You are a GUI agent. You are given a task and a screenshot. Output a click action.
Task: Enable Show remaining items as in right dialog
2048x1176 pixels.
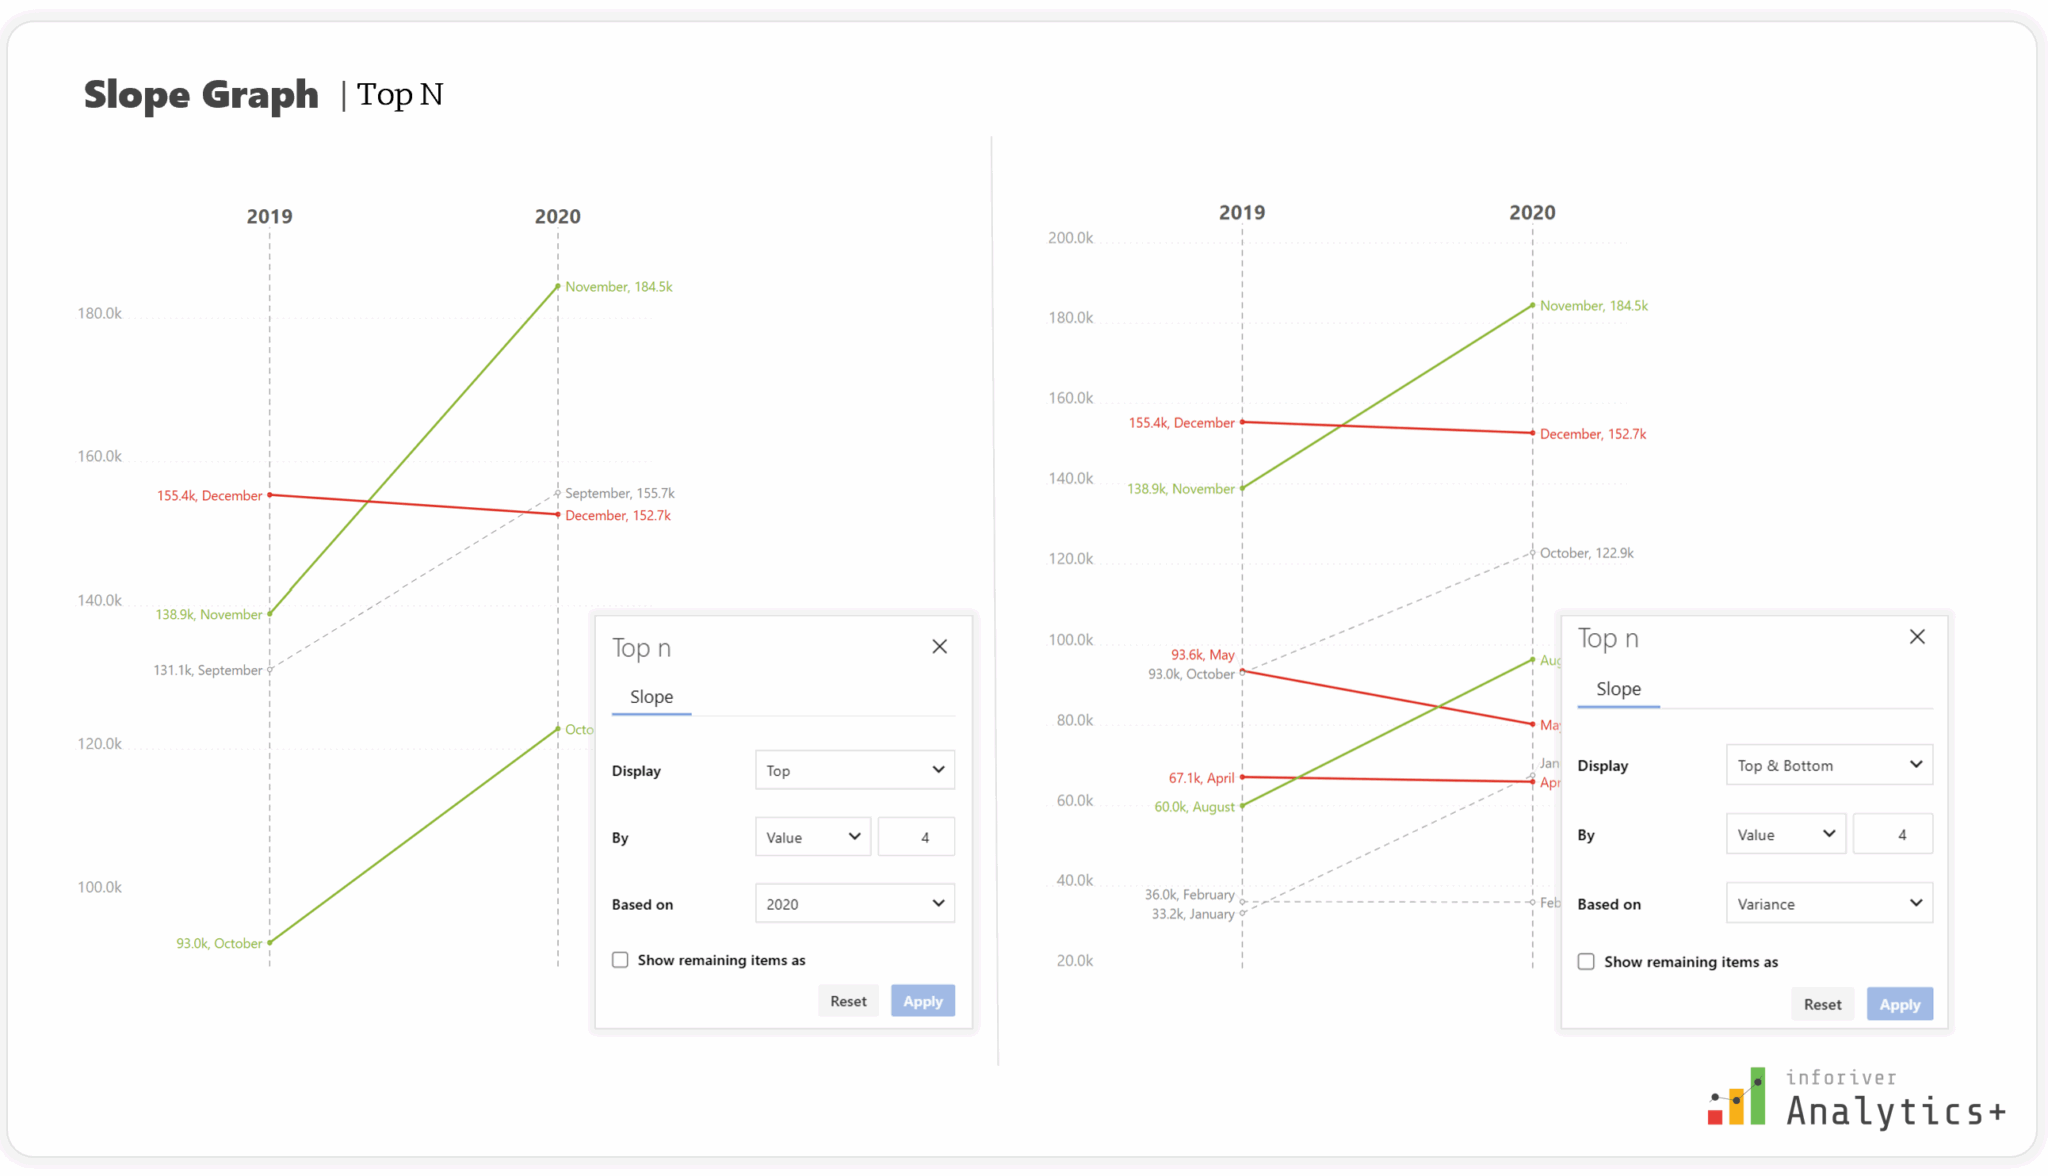point(1586,961)
